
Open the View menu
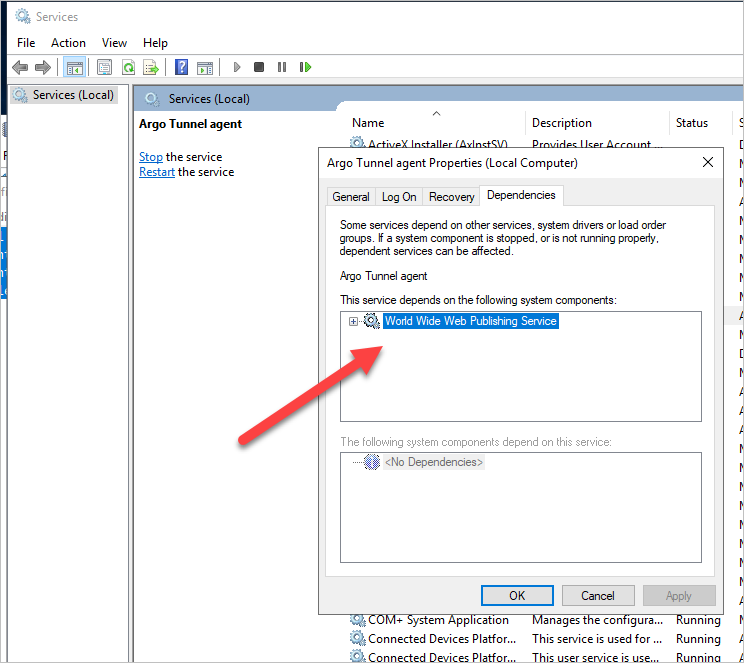tap(114, 43)
